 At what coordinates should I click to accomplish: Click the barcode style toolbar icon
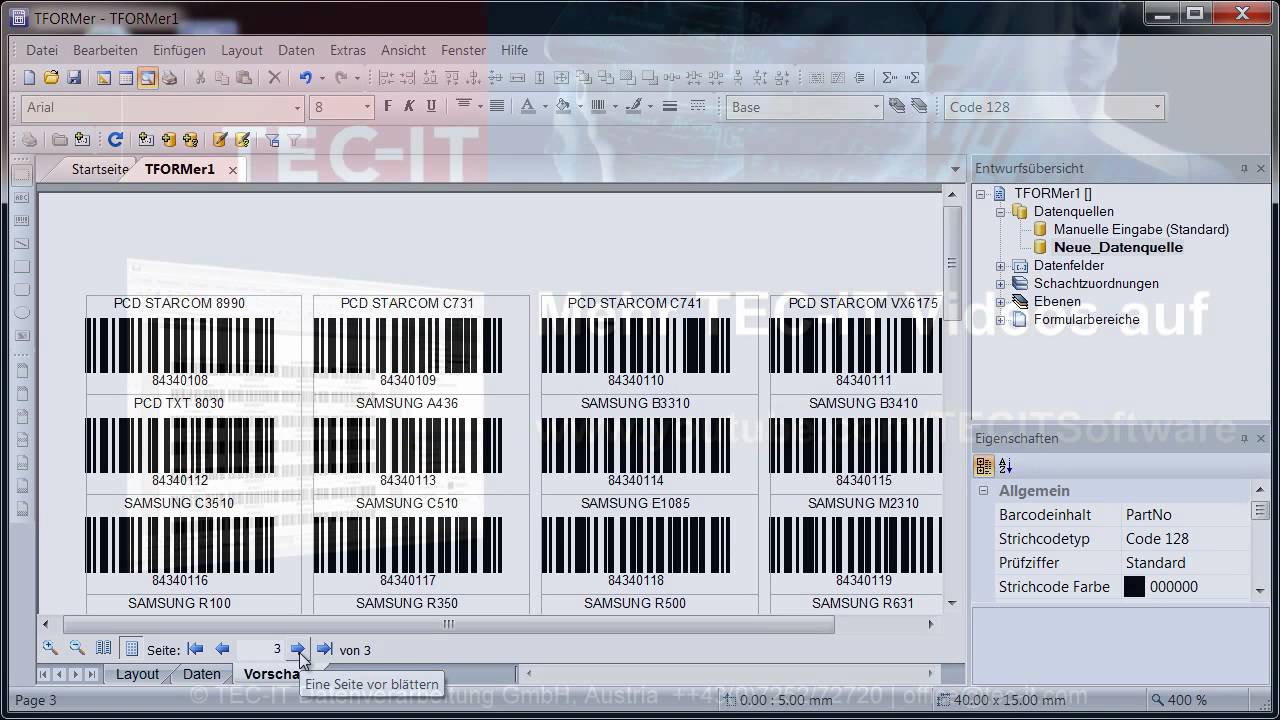[598, 106]
